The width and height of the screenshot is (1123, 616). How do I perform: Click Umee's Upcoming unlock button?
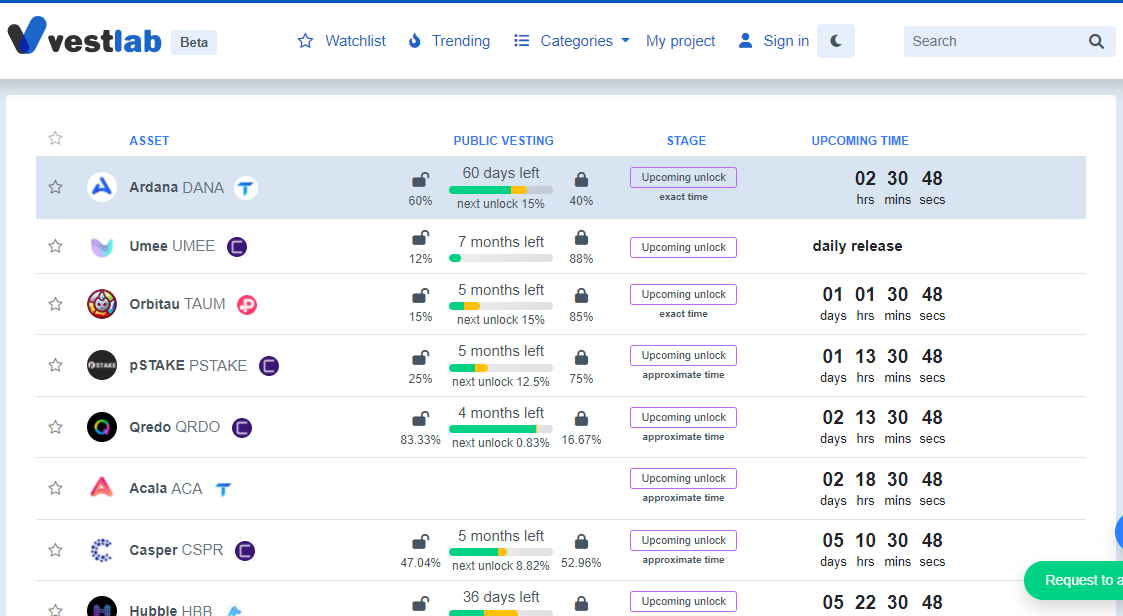point(683,247)
